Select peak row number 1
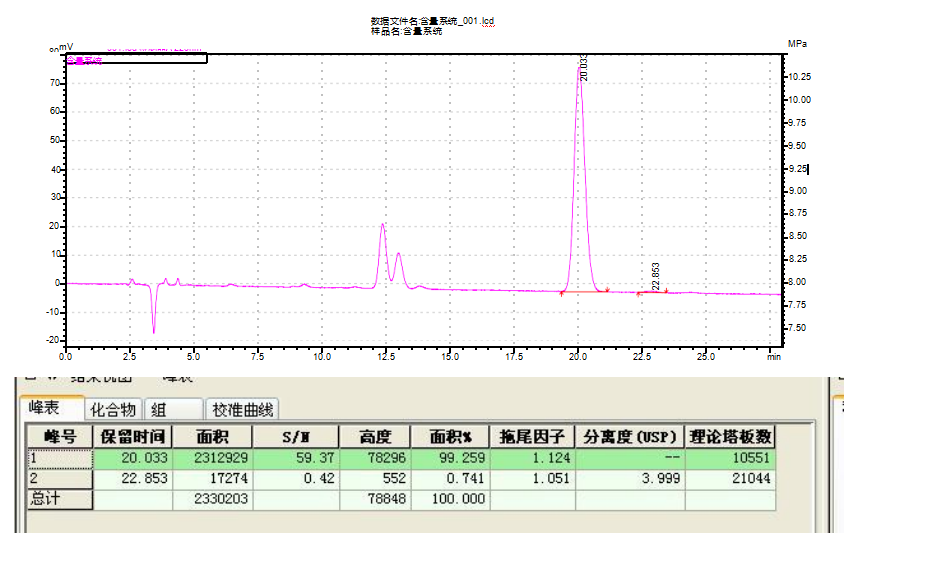The height and width of the screenshot is (575, 930). 58,458
